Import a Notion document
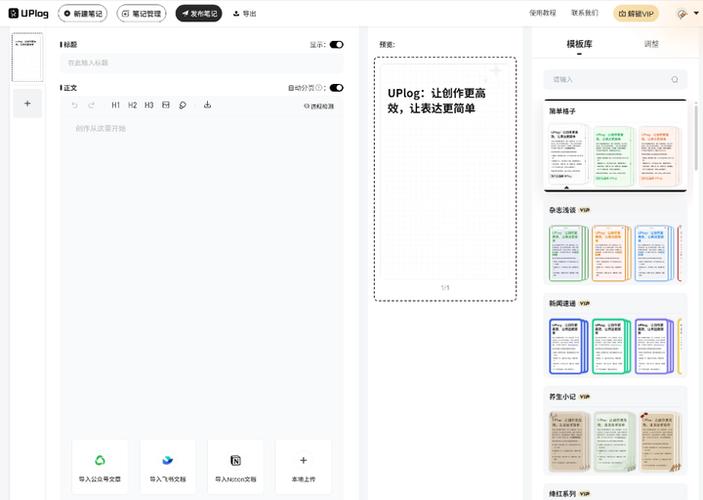Image resolution: width=703 pixels, height=500 pixels. pyautogui.click(x=235, y=466)
